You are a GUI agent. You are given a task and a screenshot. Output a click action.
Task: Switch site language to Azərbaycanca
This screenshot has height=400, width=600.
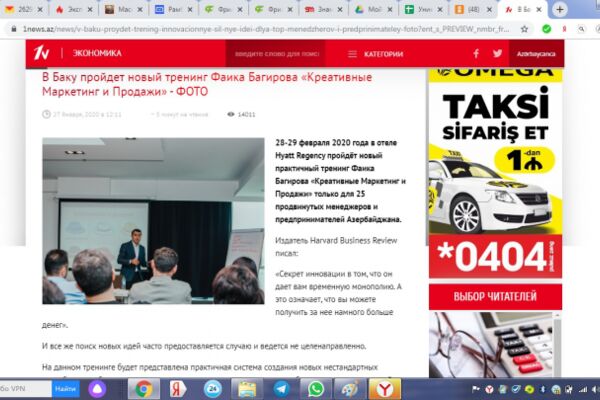coord(536,54)
